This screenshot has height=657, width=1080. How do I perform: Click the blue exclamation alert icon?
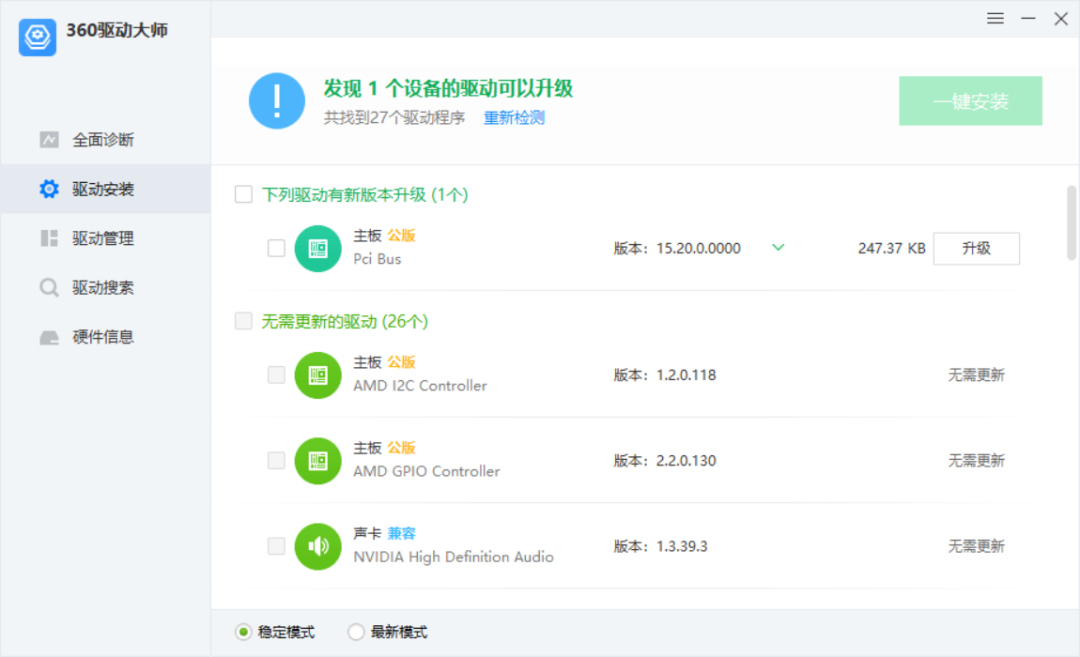pyautogui.click(x=276, y=101)
